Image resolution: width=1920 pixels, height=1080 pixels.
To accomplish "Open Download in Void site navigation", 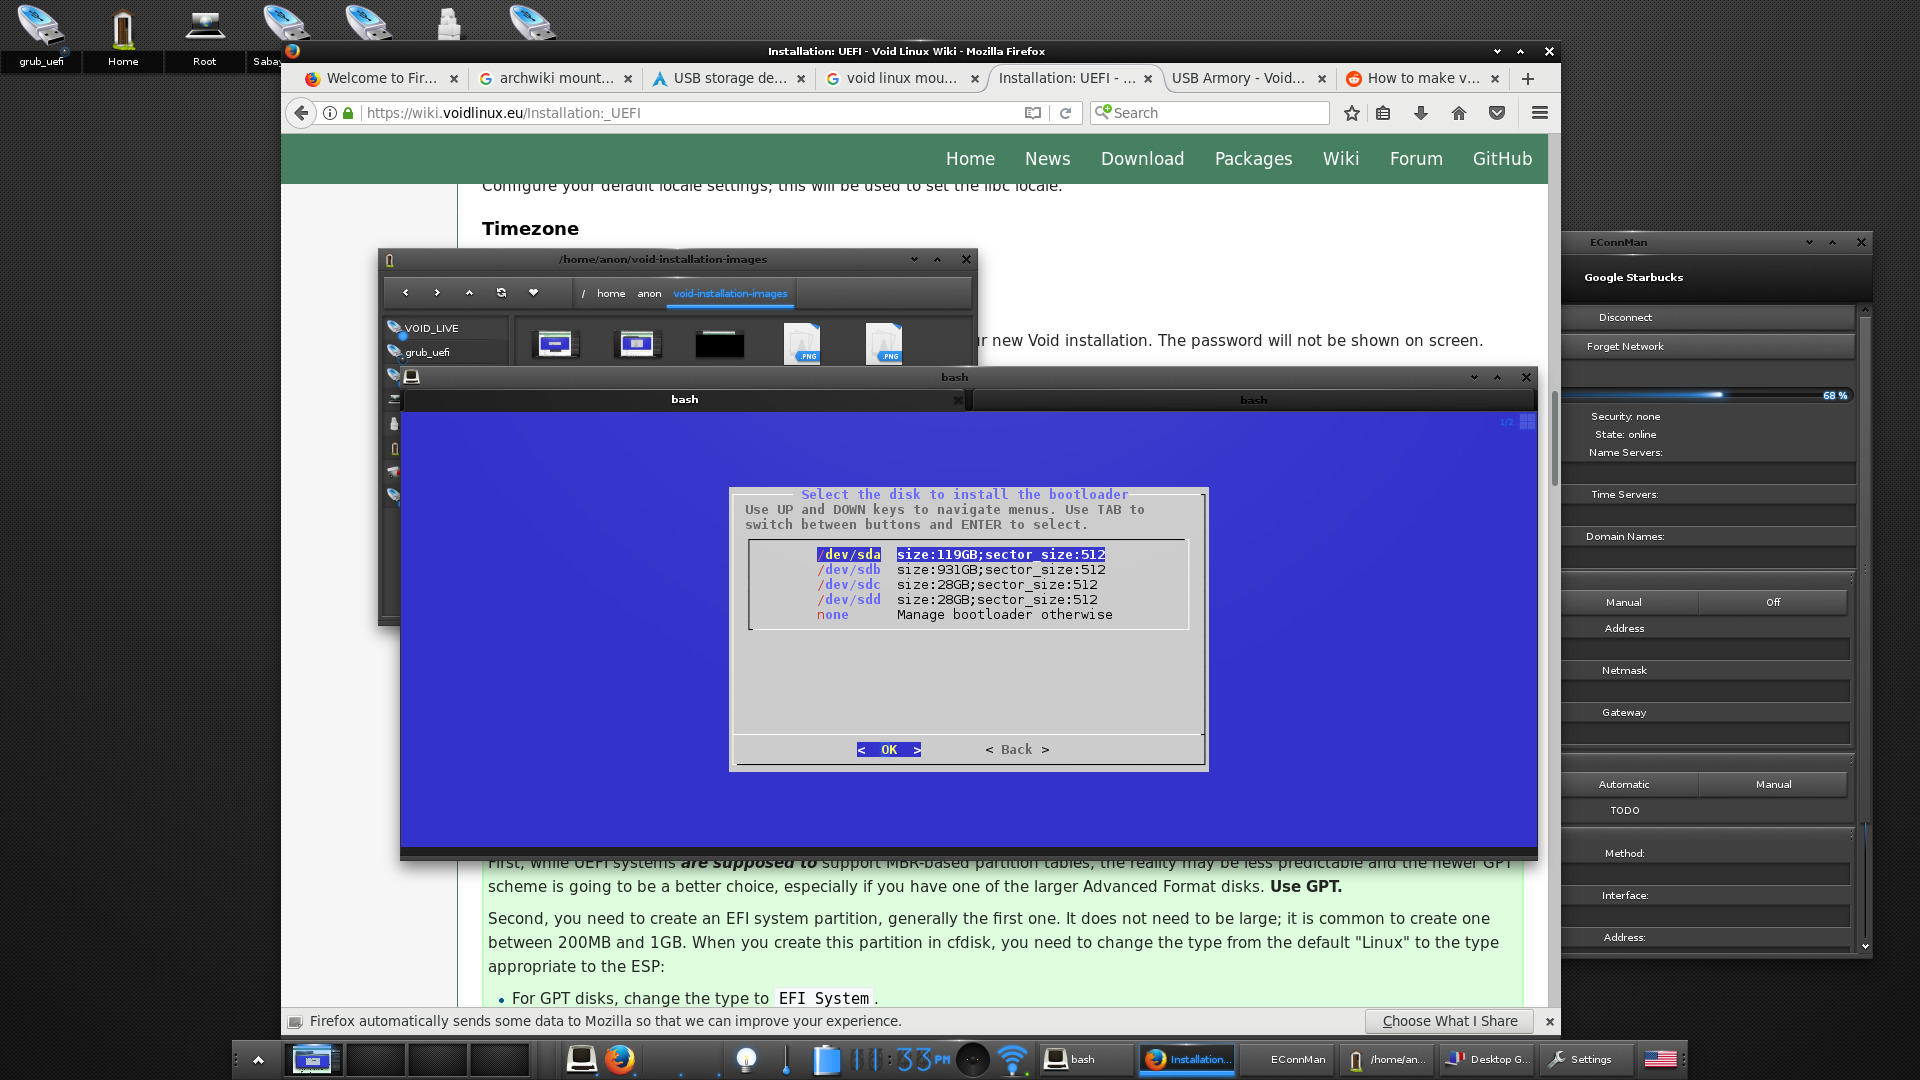I will pyautogui.click(x=1142, y=159).
